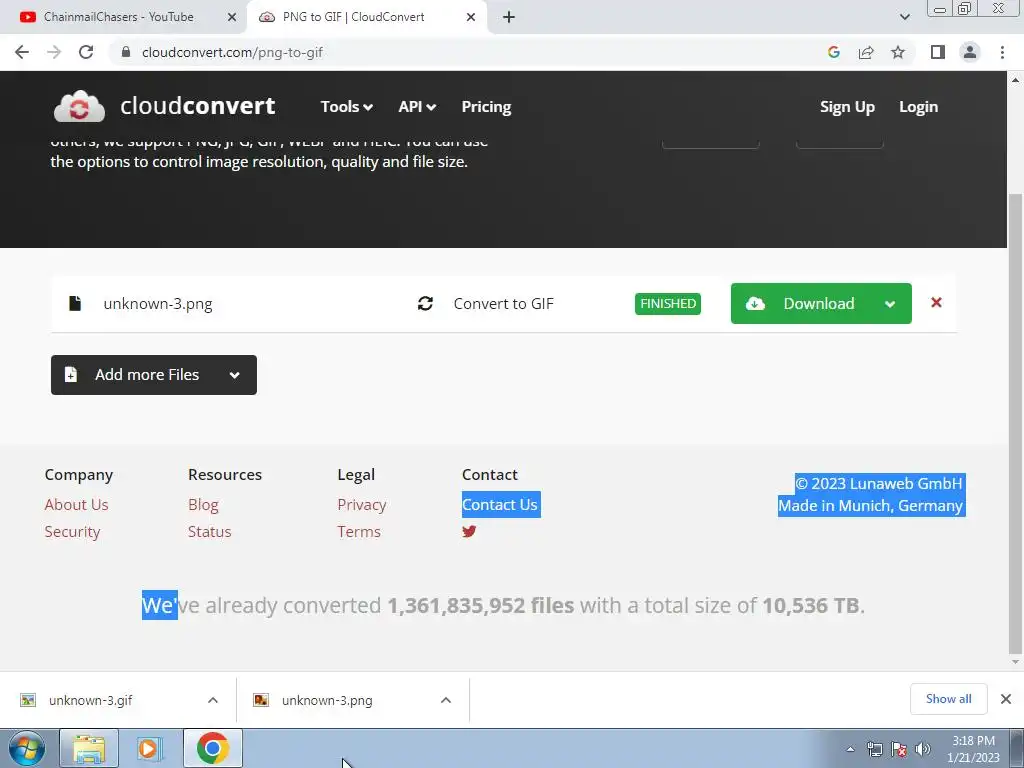Open the Pricing page
Screen dimensions: 1024x768
(x=486, y=106)
